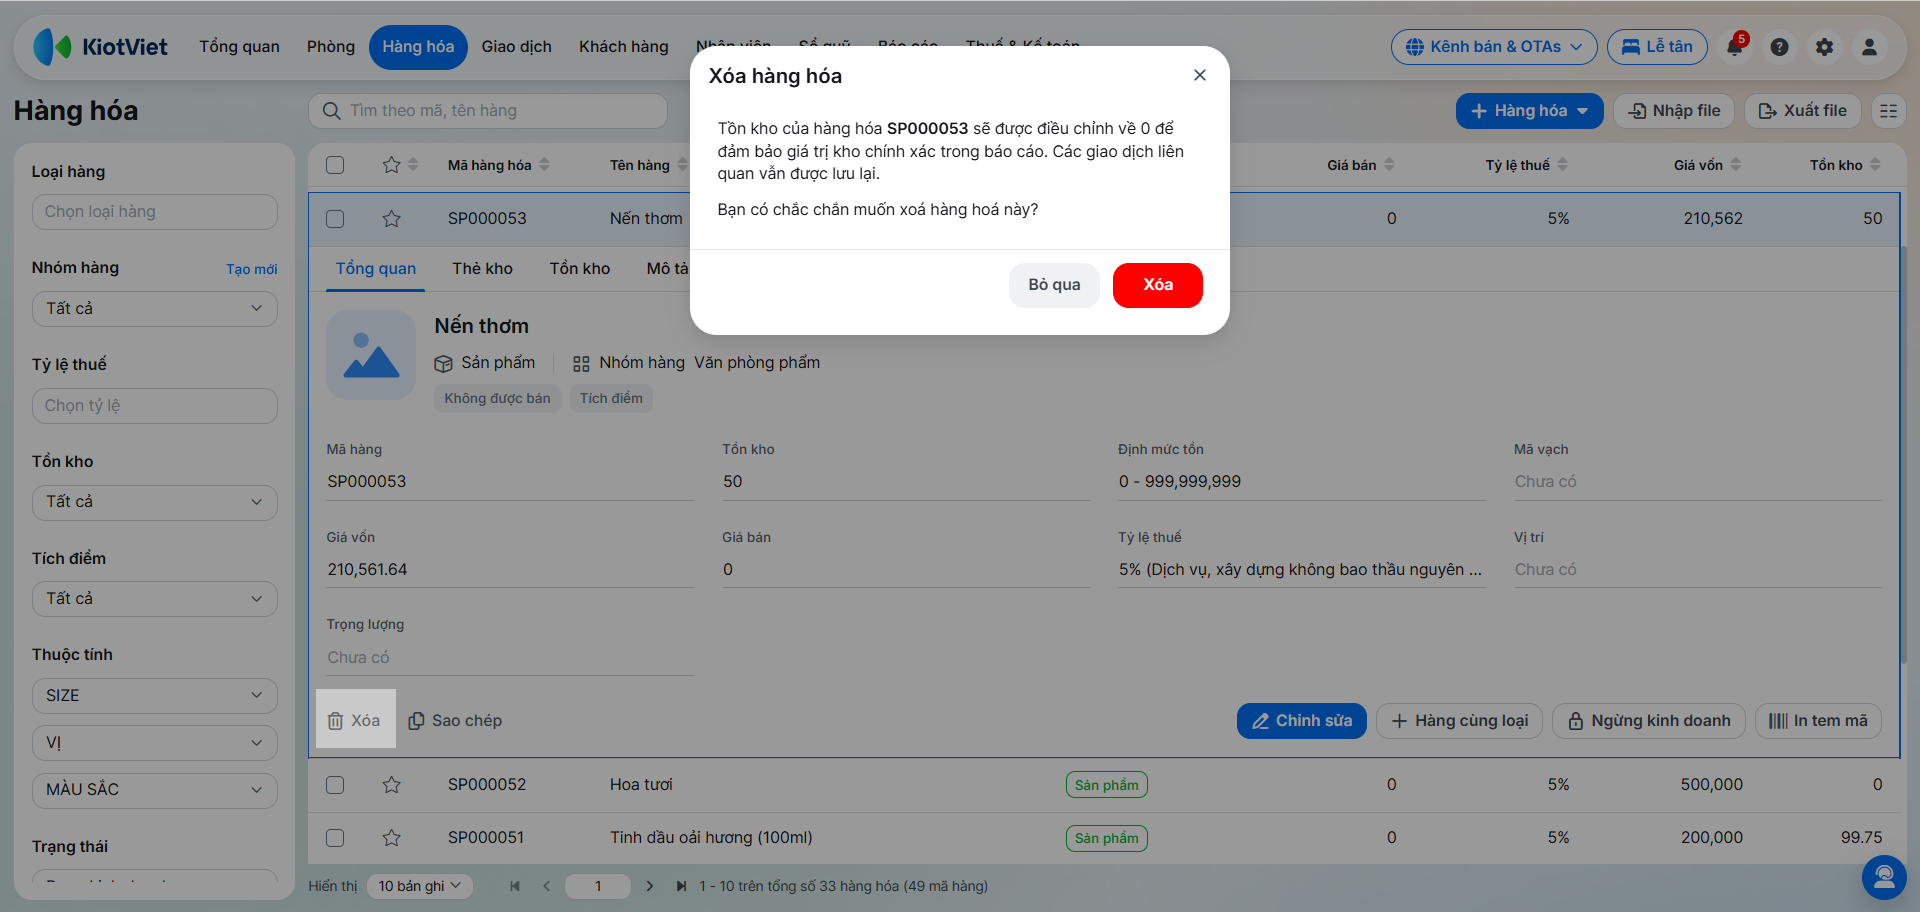This screenshot has height=912, width=1920.
Task: Switch to Thẻ kho tab
Action: coord(482,269)
